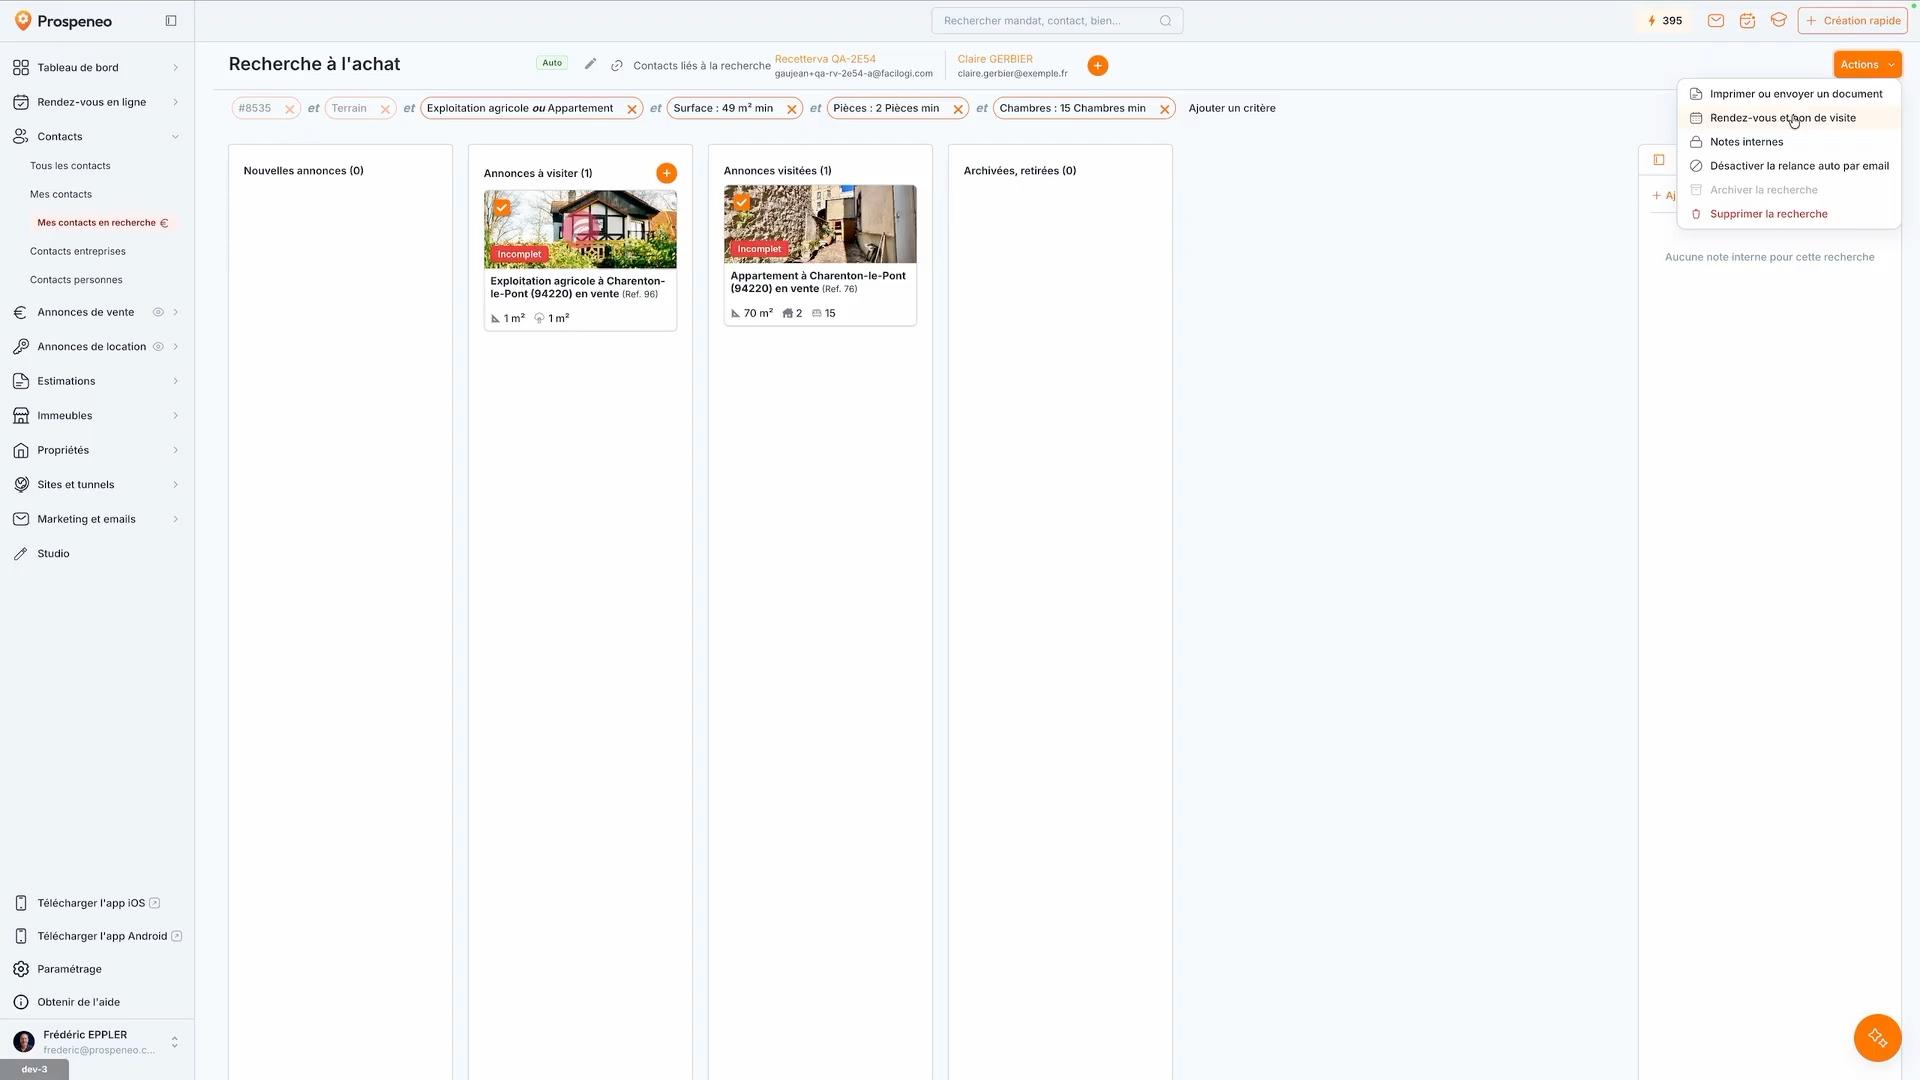Open the calendar icon in top bar
The height and width of the screenshot is (1080, 1920).
1747,21
